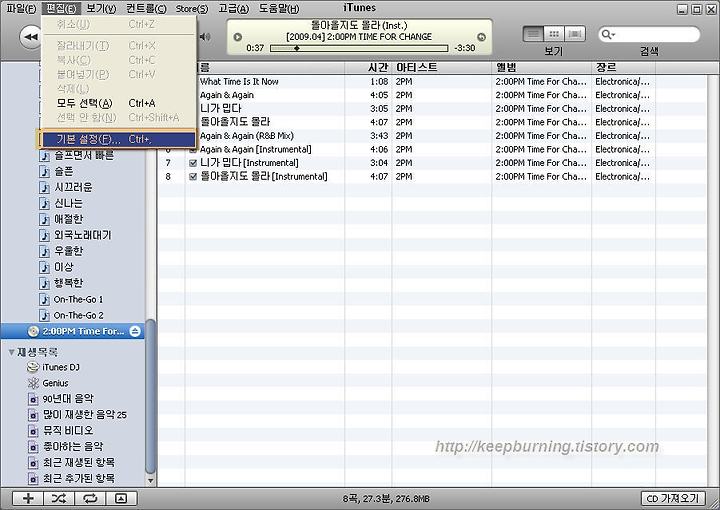Select the 이상 playlist
Screen dimensions: 720x510
click(x=63, y=267)
